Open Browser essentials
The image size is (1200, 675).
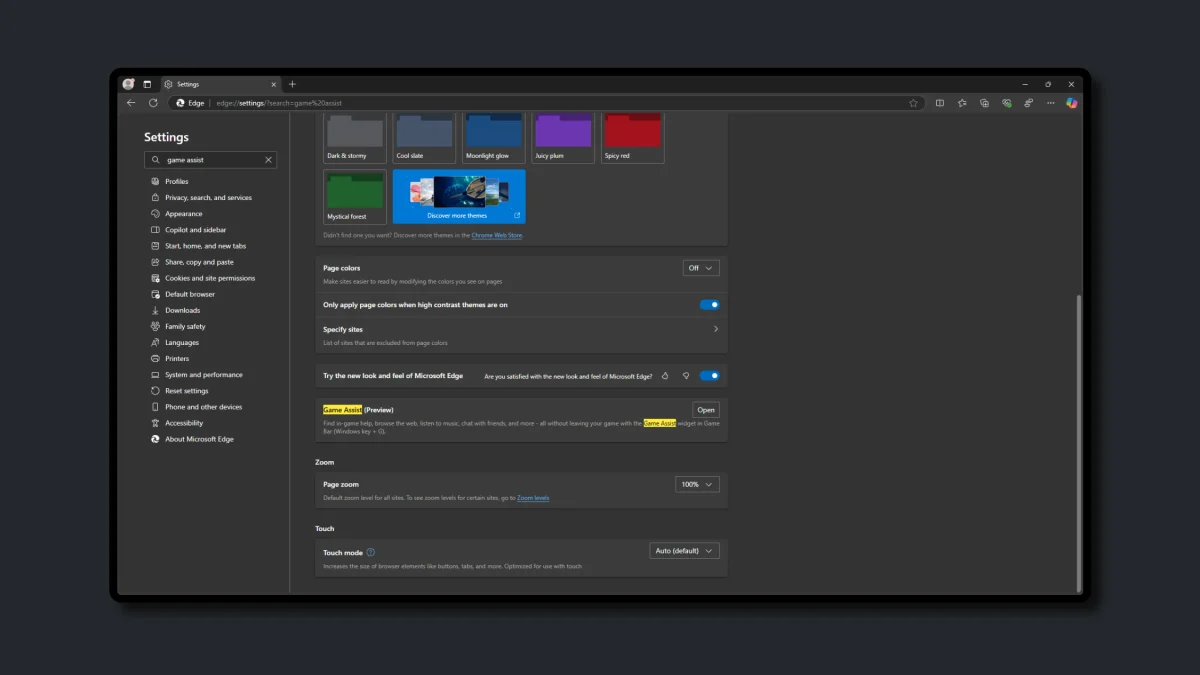pyautogui.click(x=1006, y=102)
